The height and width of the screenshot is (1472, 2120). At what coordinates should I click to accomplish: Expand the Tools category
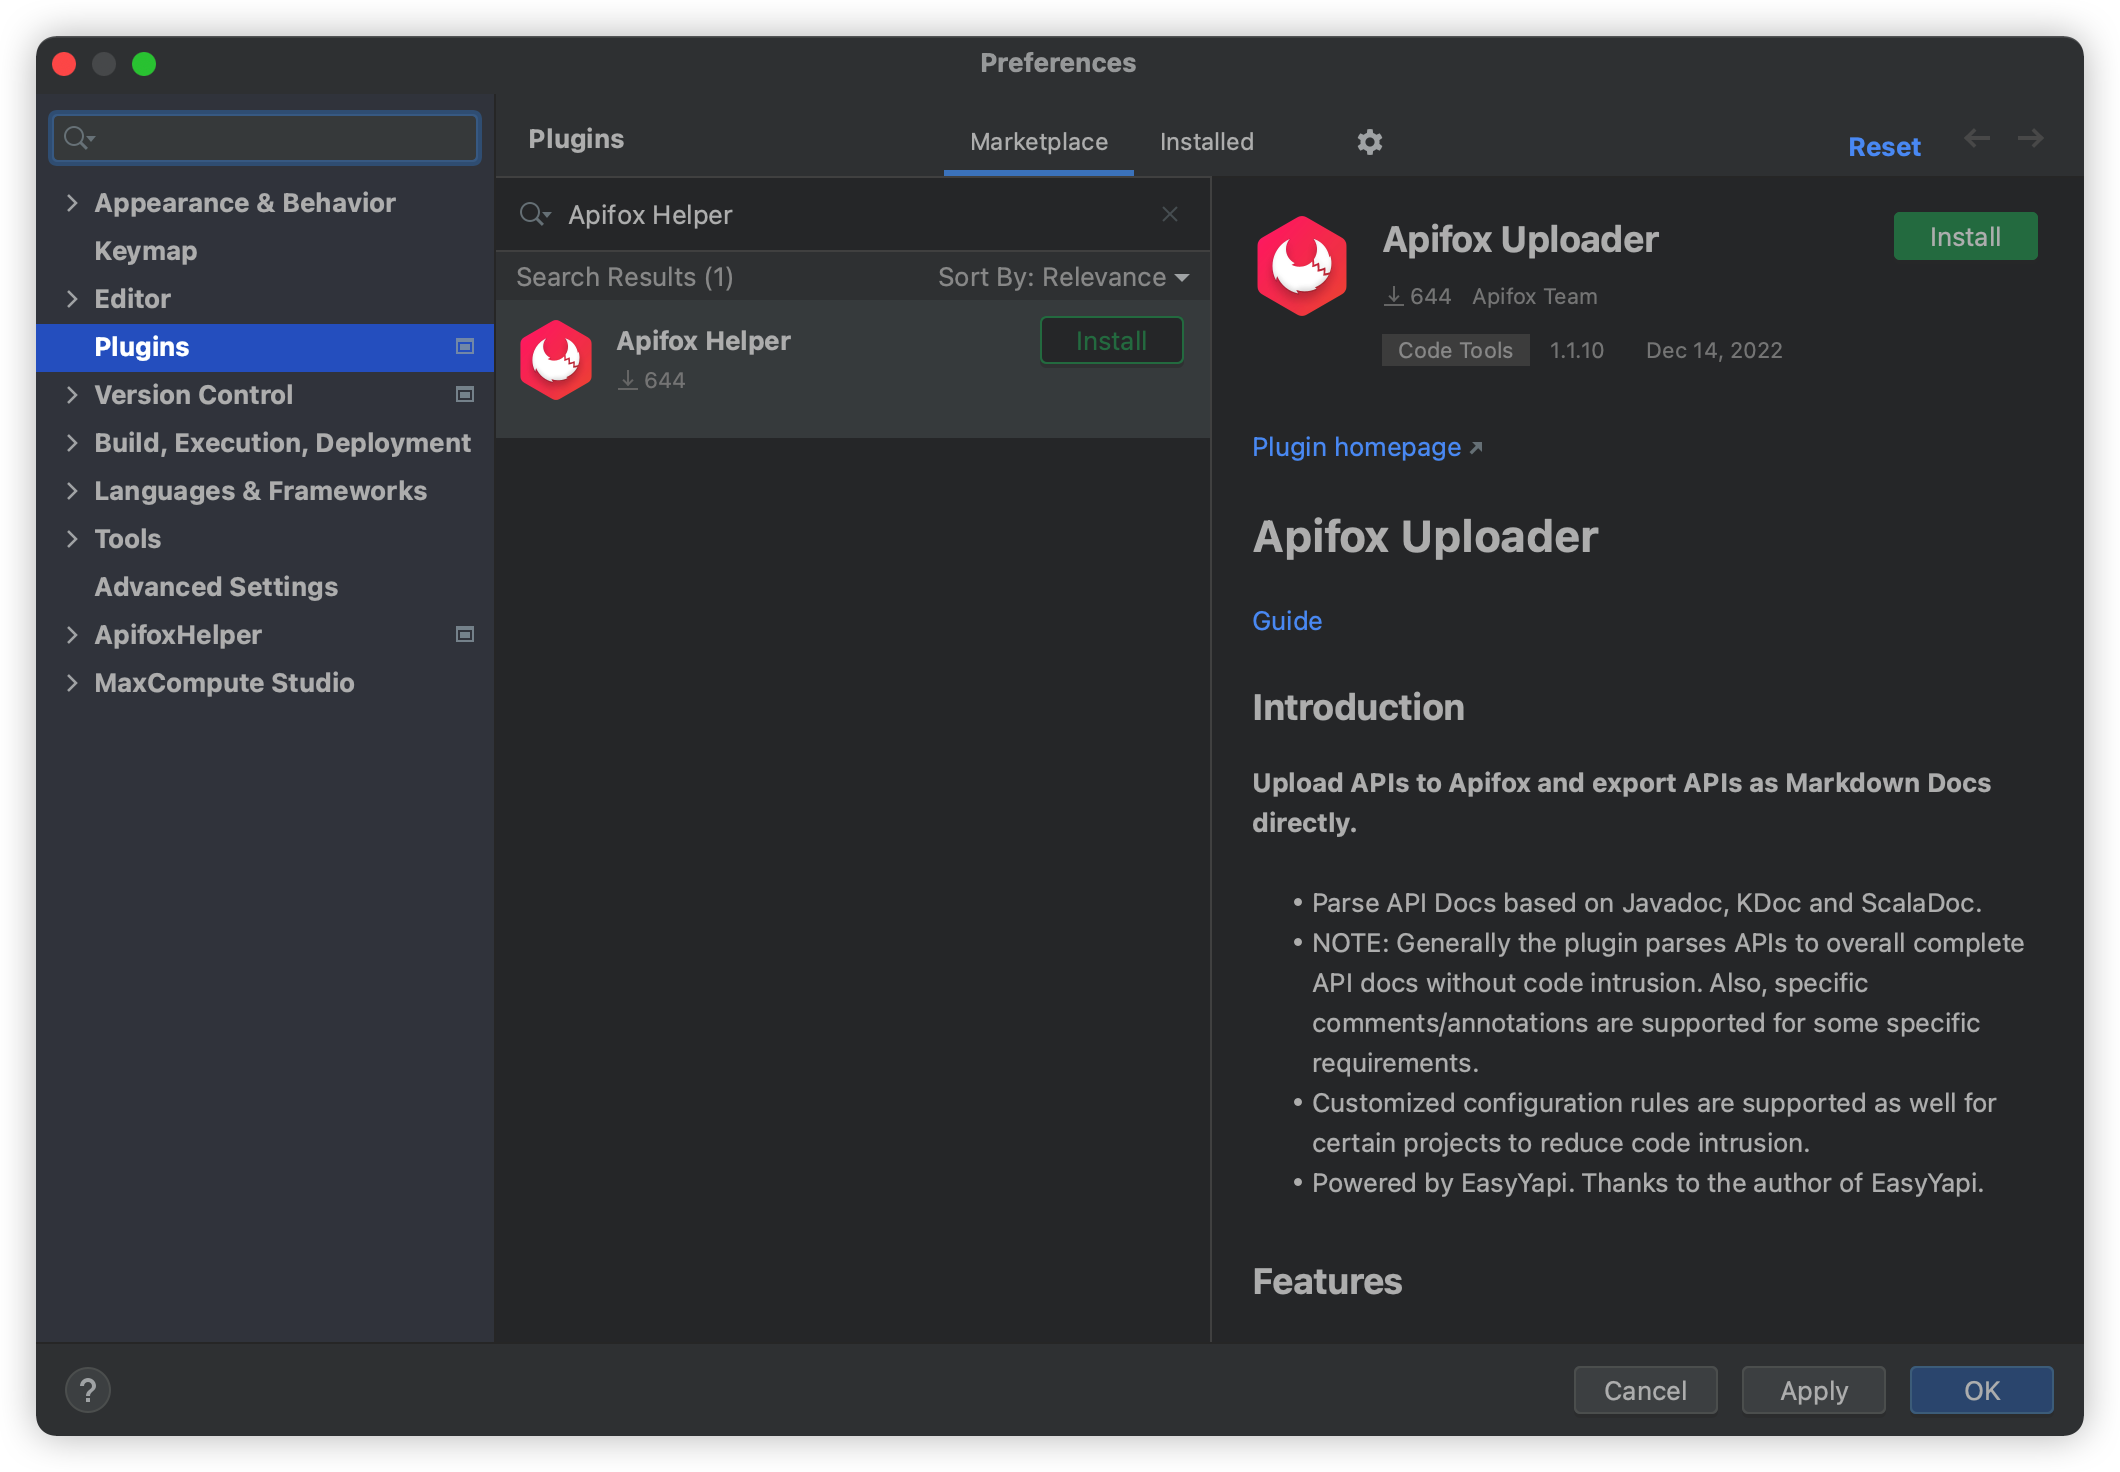[72, 539]
